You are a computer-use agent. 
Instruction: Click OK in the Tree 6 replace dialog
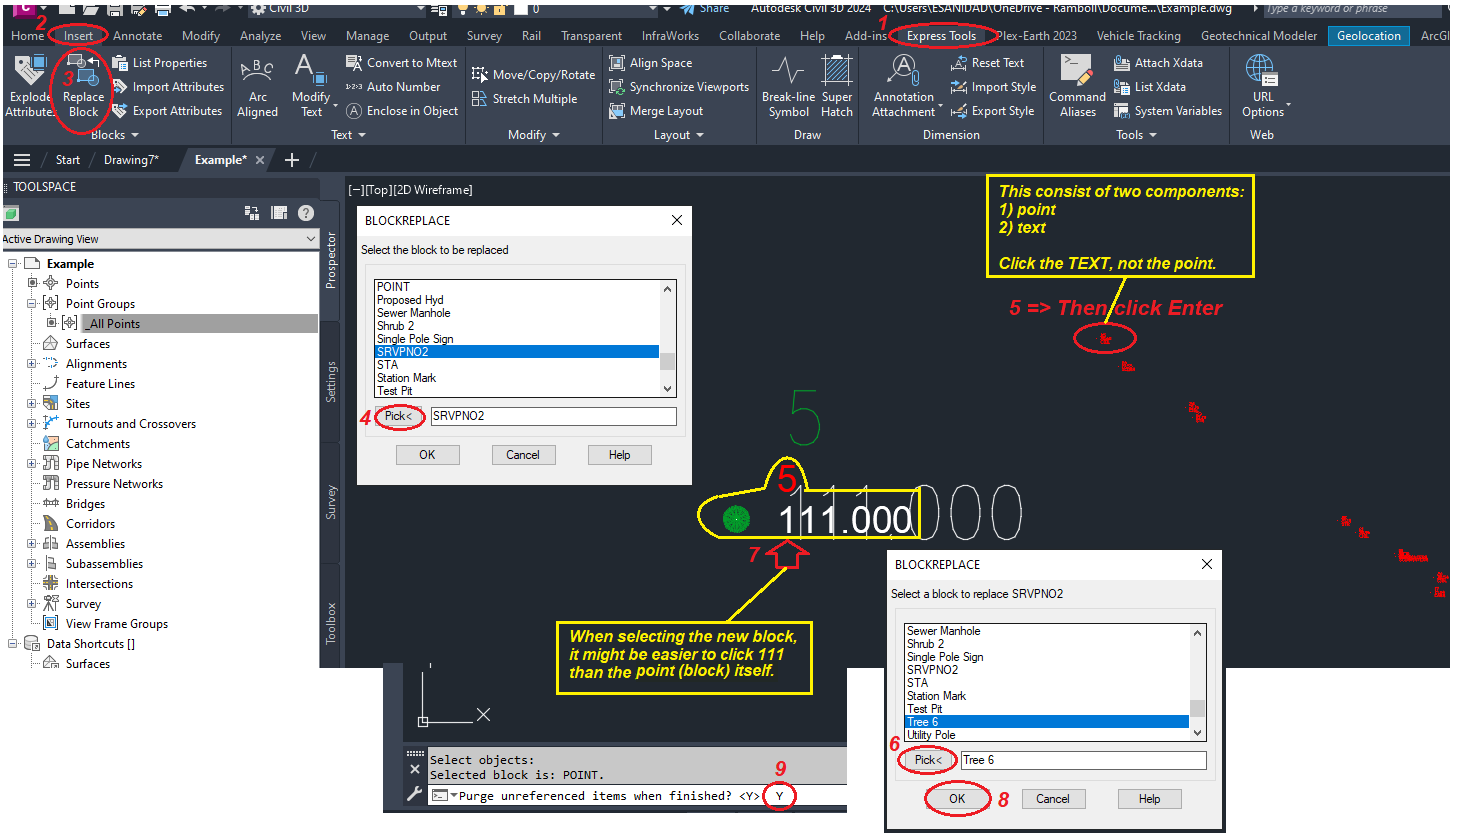tap(957, 798)
